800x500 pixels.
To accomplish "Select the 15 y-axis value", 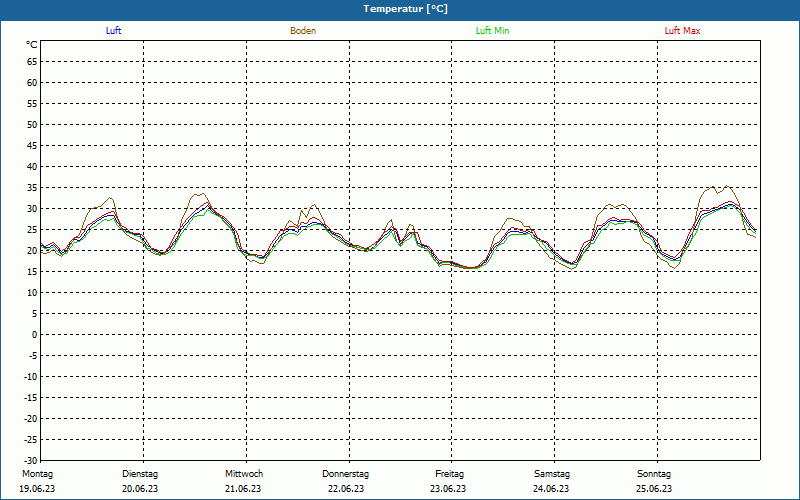I will (32, 272).
